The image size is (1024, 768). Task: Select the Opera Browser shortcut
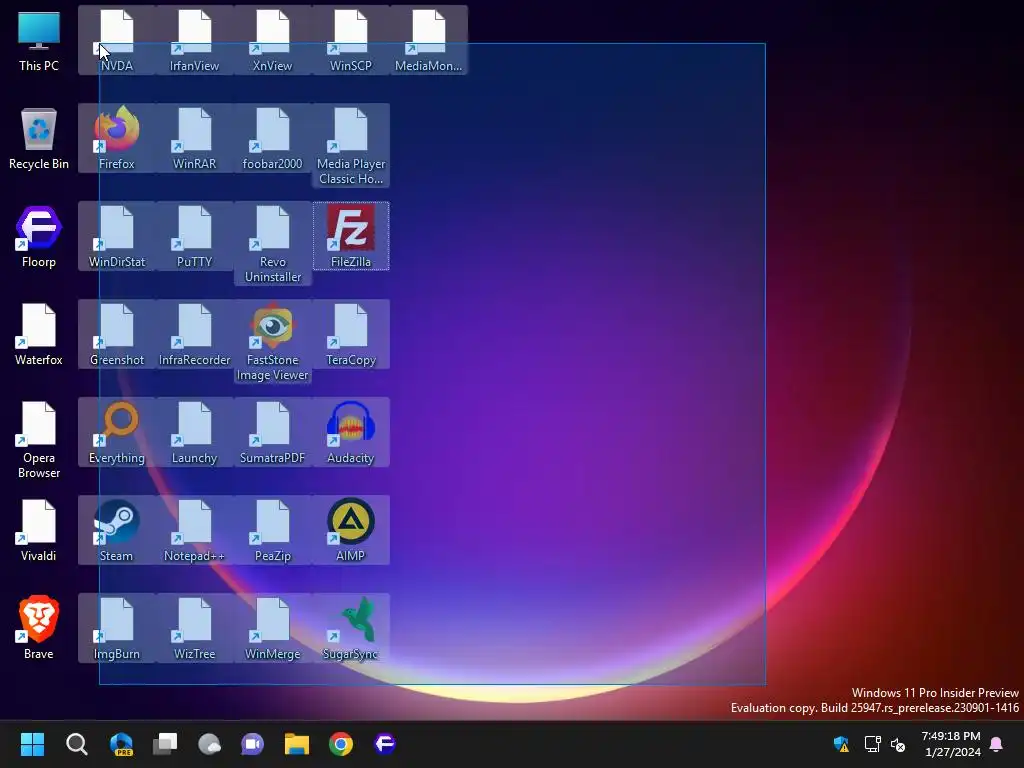[39, 440]
